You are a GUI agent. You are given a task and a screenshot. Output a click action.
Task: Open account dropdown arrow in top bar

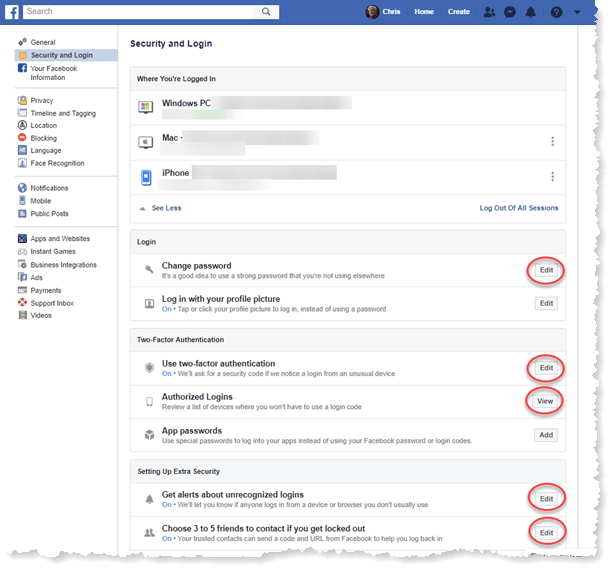pos(577,12)
